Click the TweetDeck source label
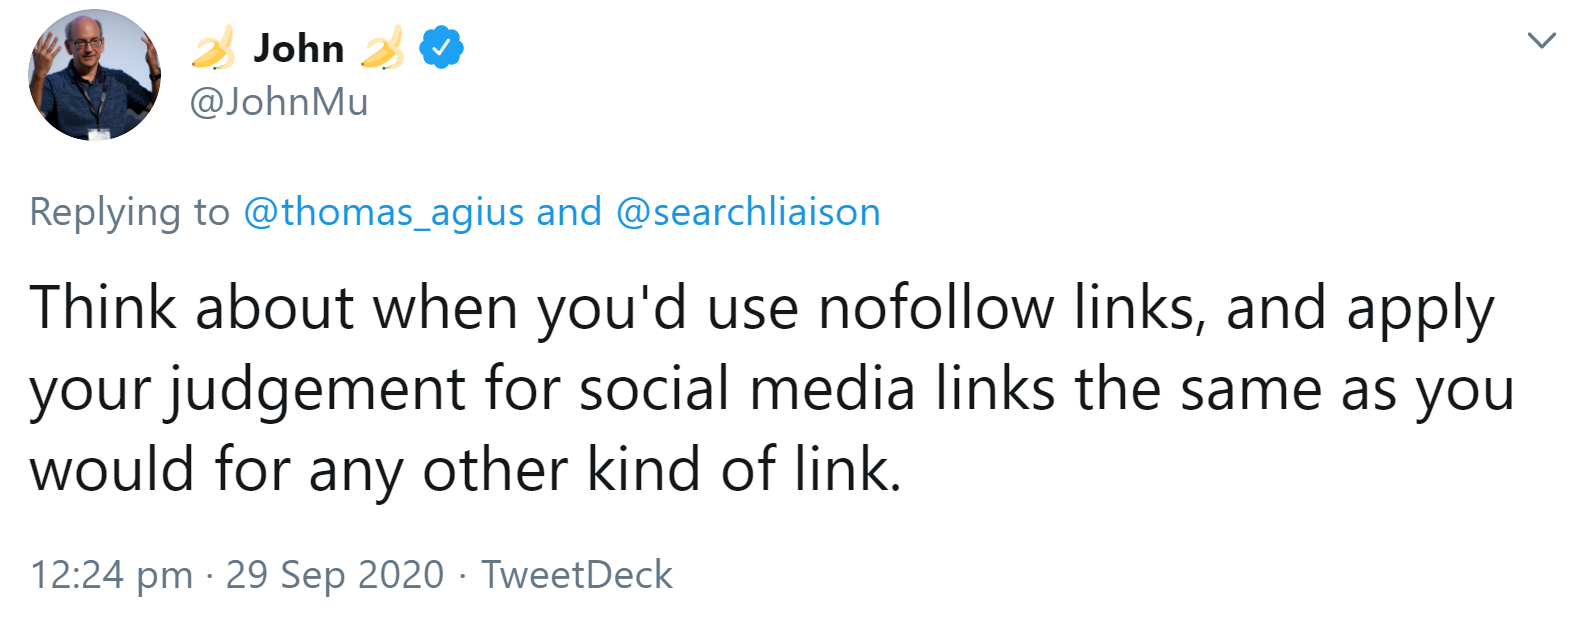Viewport: 1596px width, 626px height. 578,575
